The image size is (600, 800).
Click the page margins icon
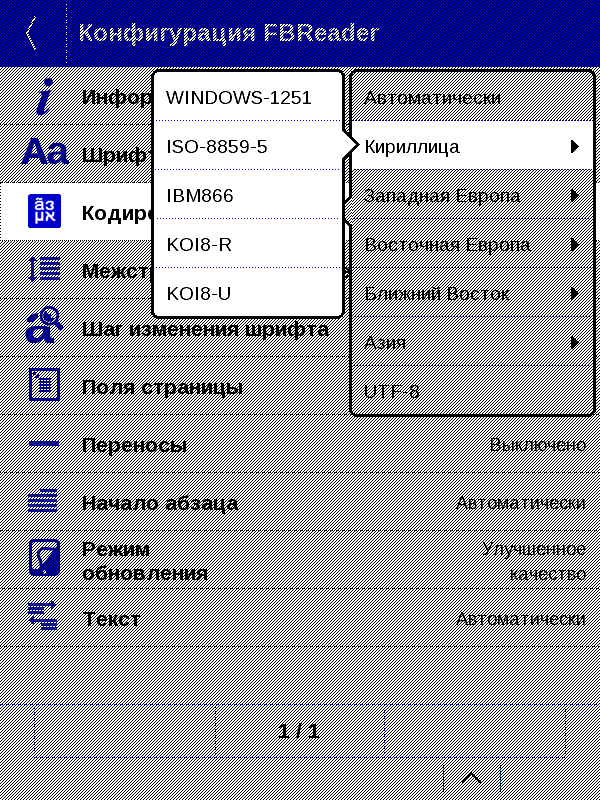[x=44, y=384]
